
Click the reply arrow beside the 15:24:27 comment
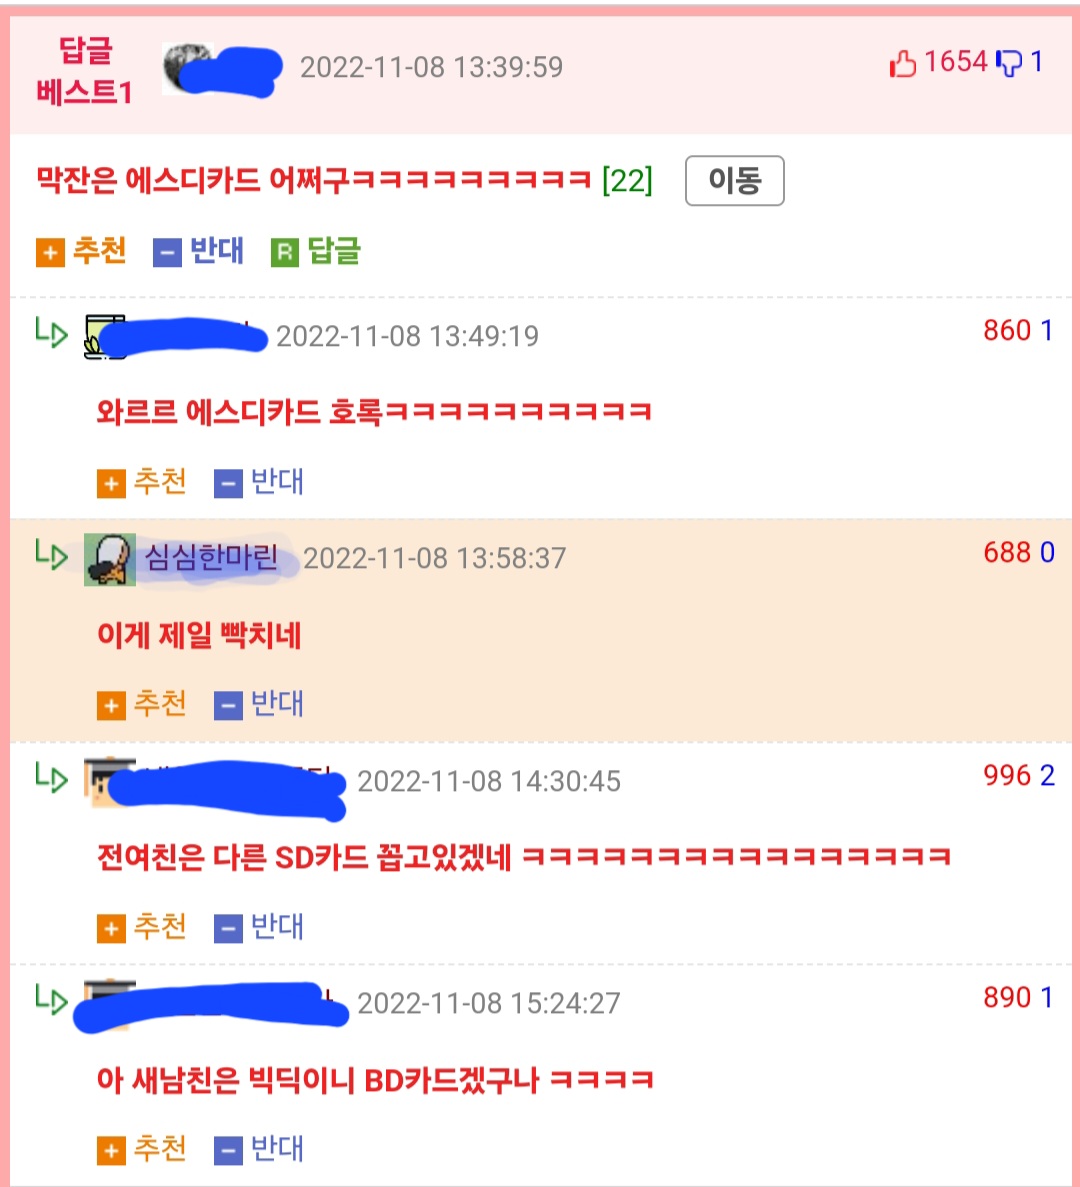[51, 1000]
